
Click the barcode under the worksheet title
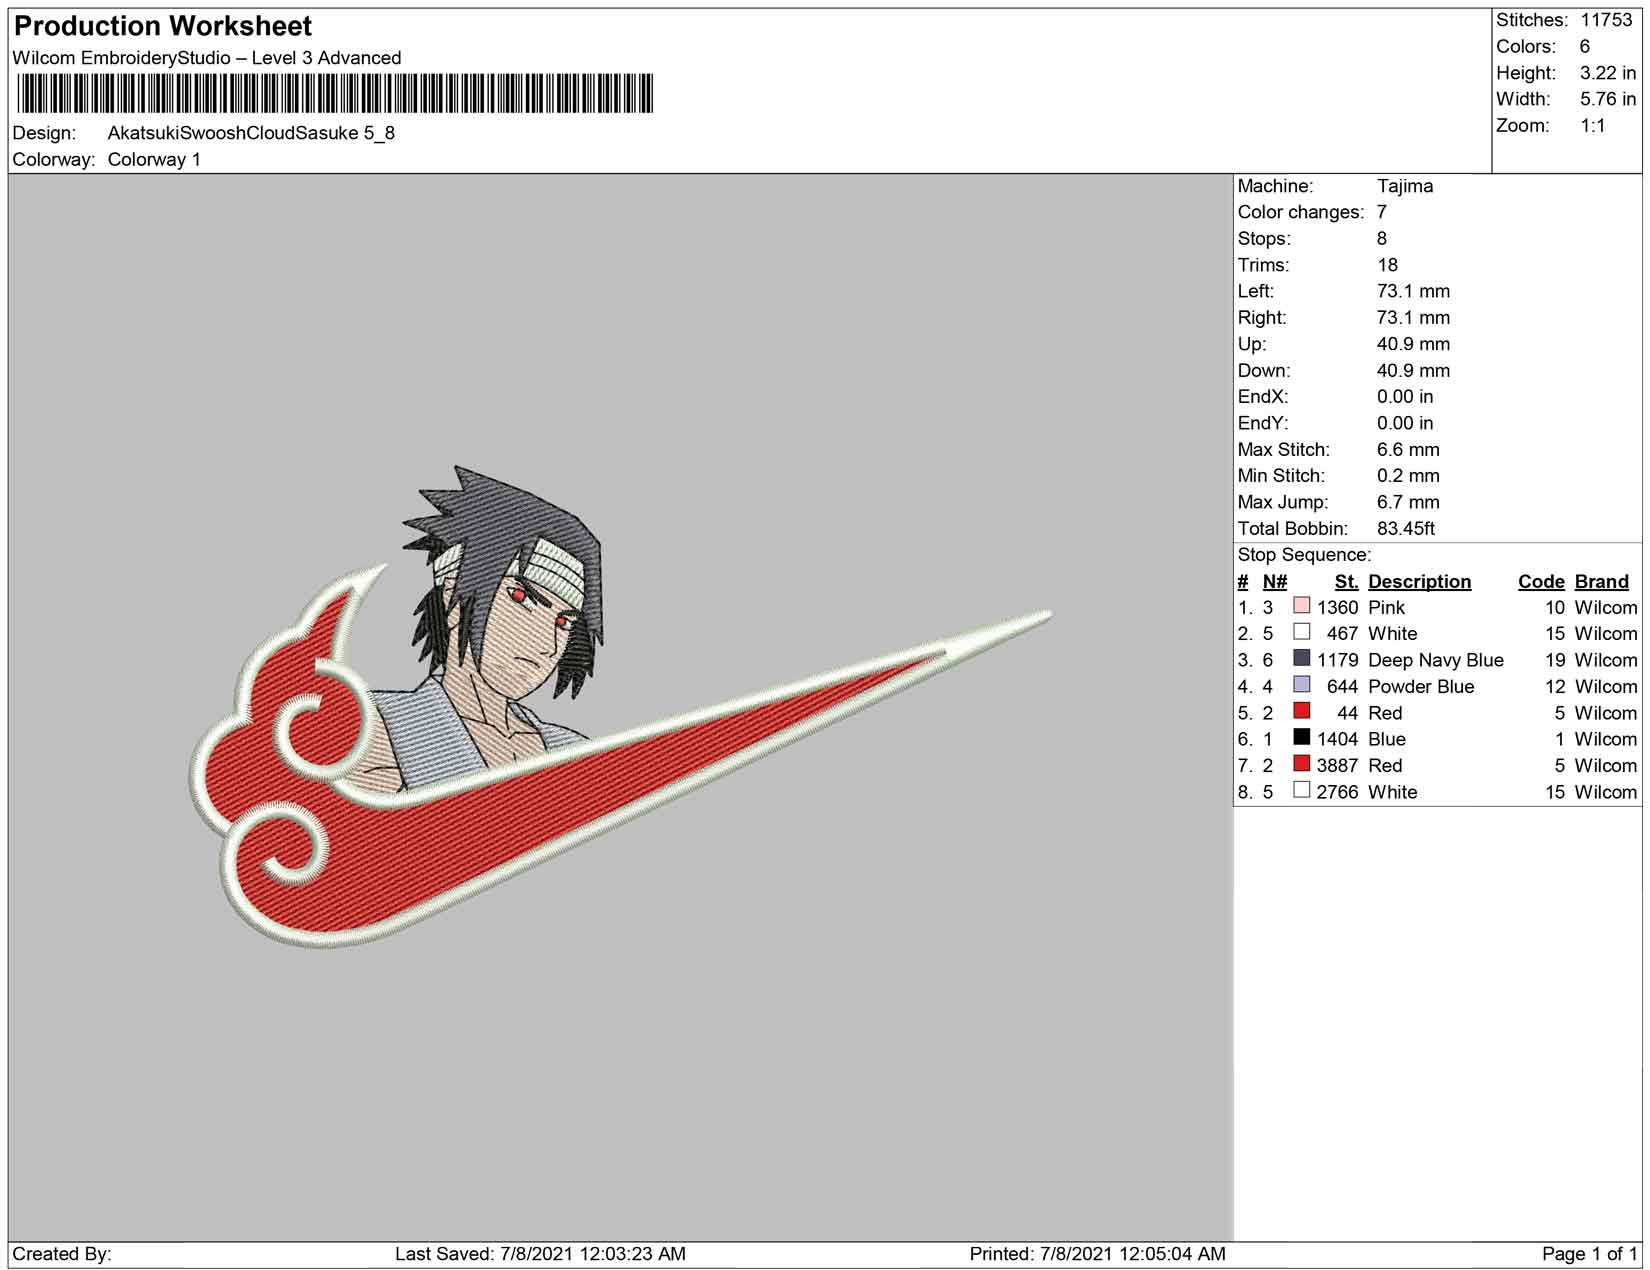335,94
